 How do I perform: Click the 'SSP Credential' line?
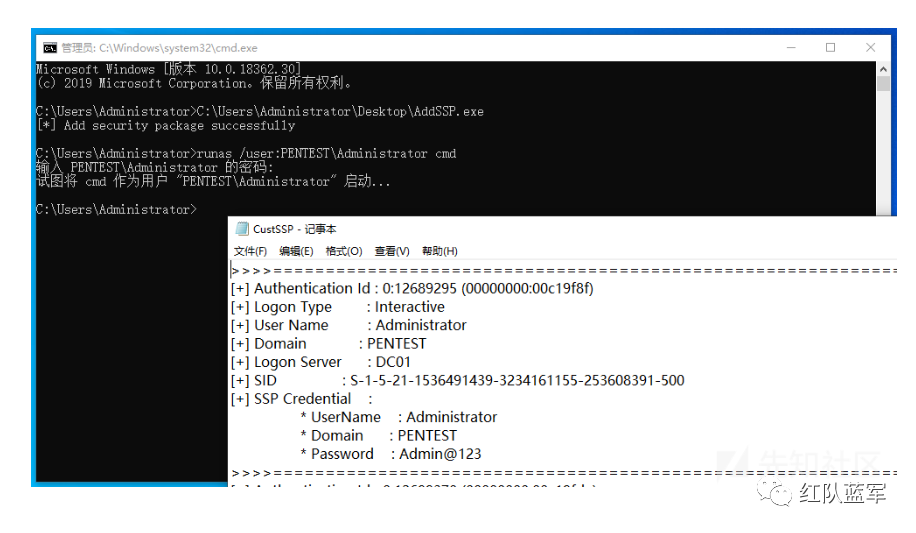coord(301,399)
